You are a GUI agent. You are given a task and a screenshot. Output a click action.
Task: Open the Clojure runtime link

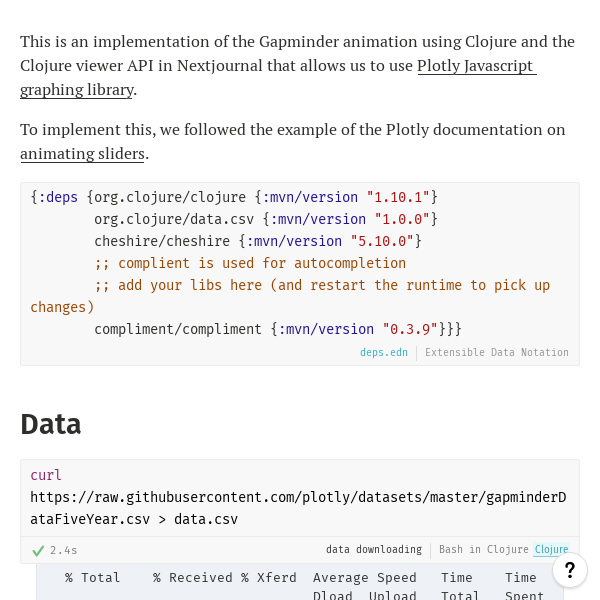pos(551,549)
